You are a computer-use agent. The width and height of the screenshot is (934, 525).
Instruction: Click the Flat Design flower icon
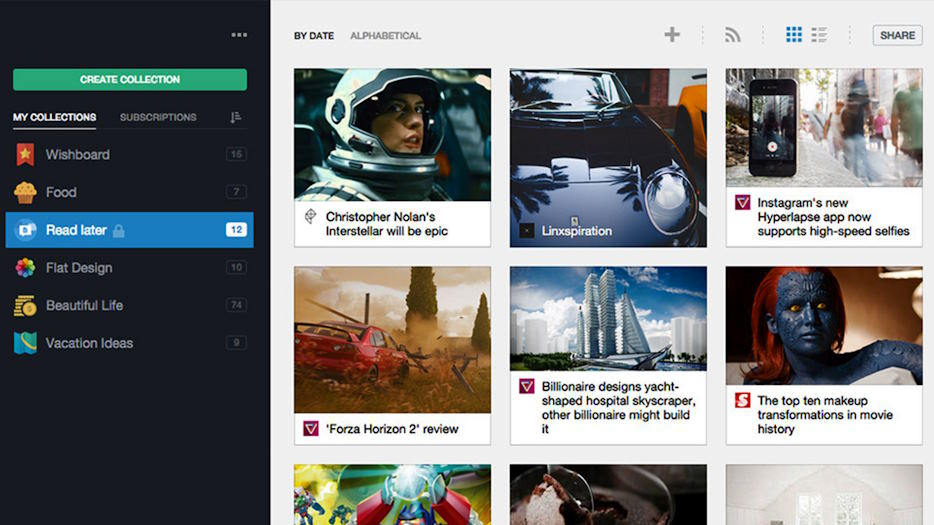(25, 268)
